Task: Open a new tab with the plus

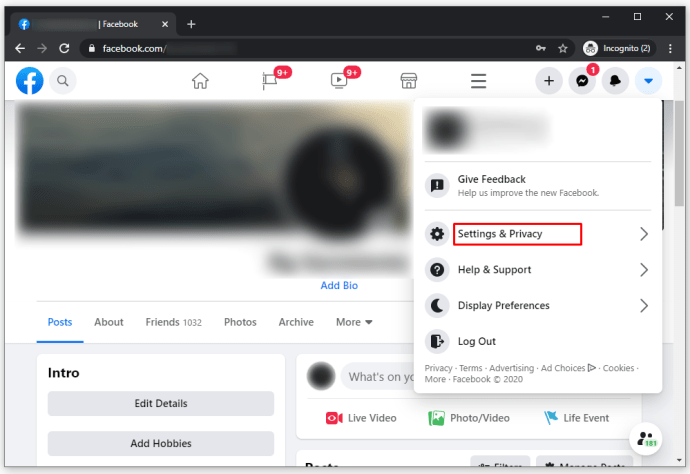Action: tap(191, 24)
